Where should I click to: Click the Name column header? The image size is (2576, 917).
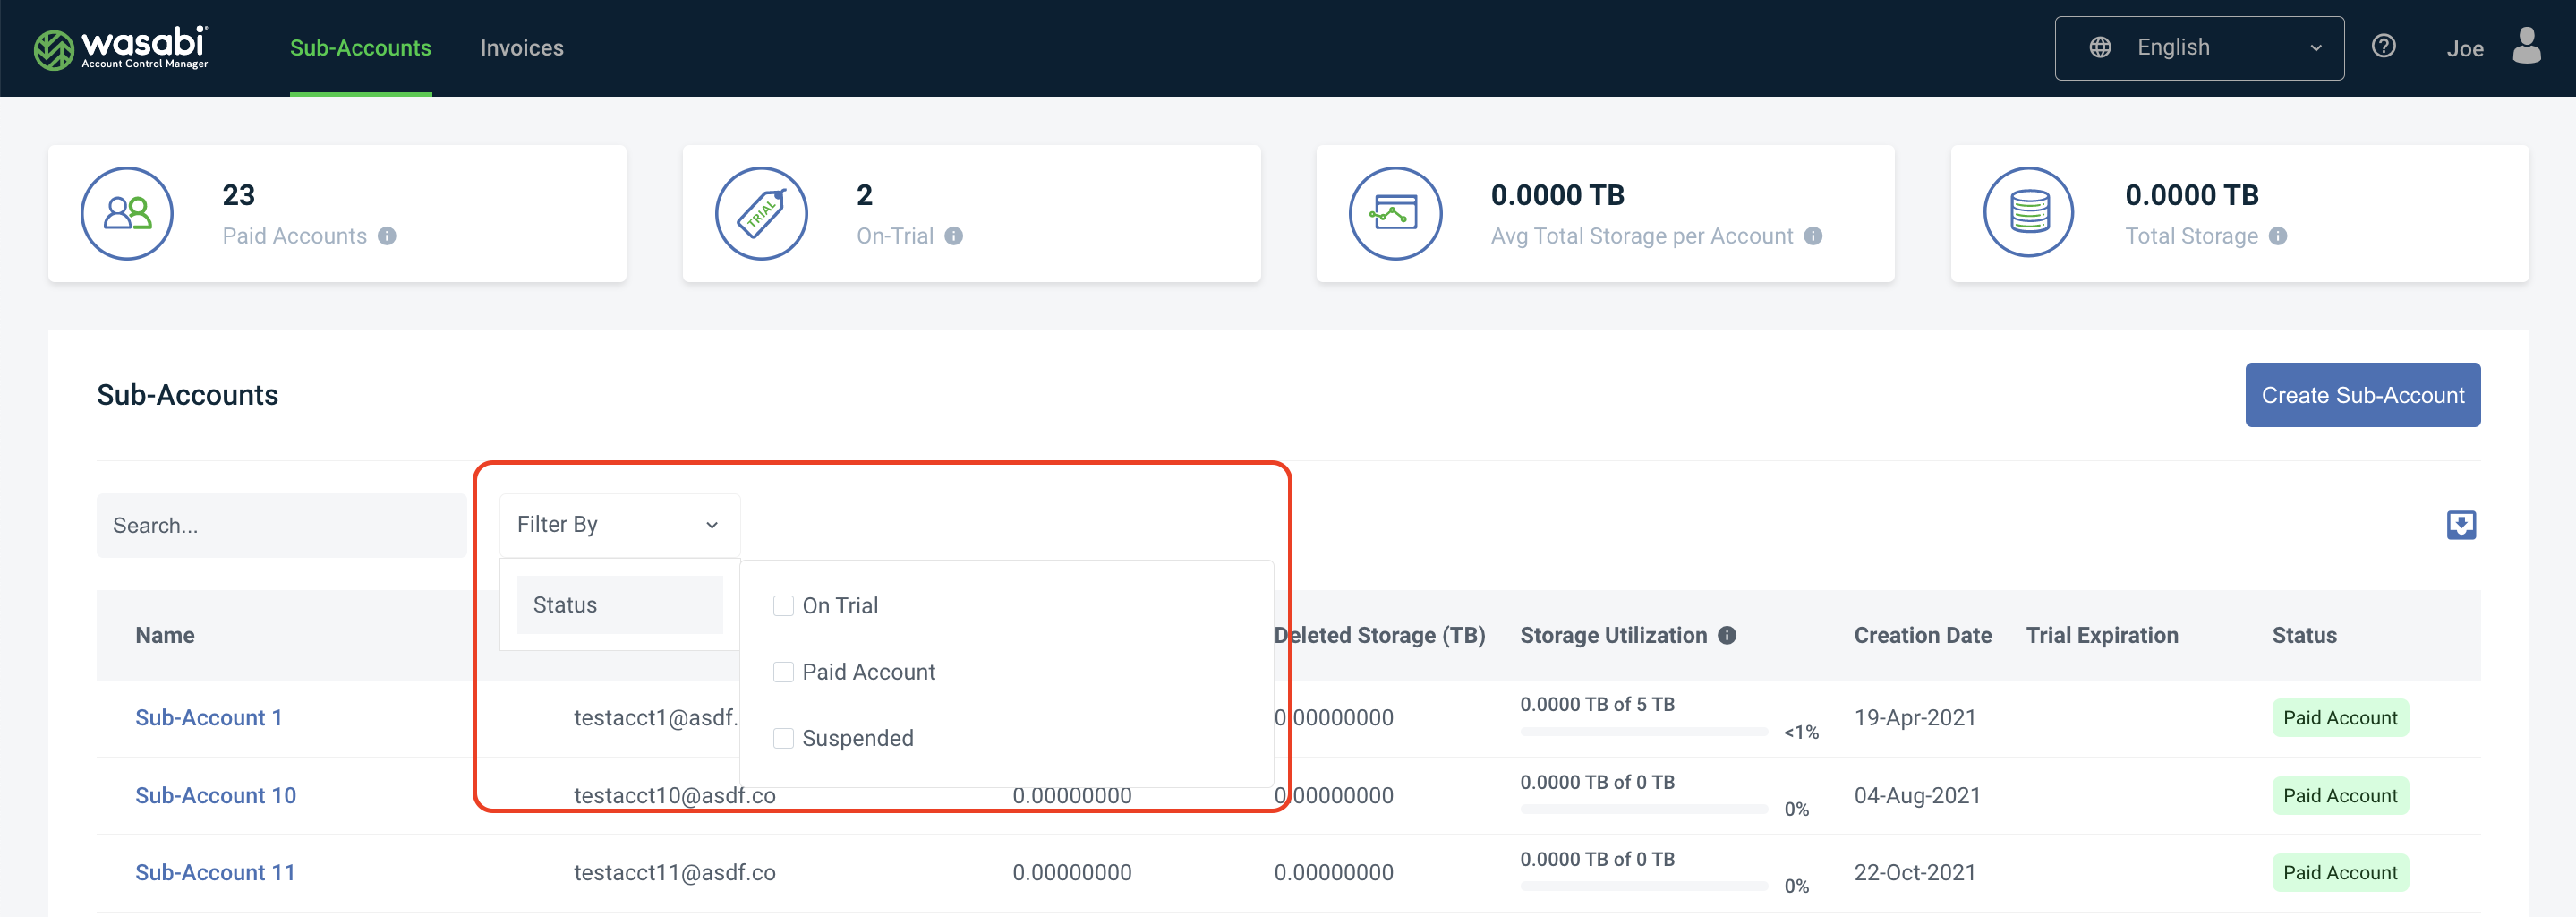tap(165, 635)
